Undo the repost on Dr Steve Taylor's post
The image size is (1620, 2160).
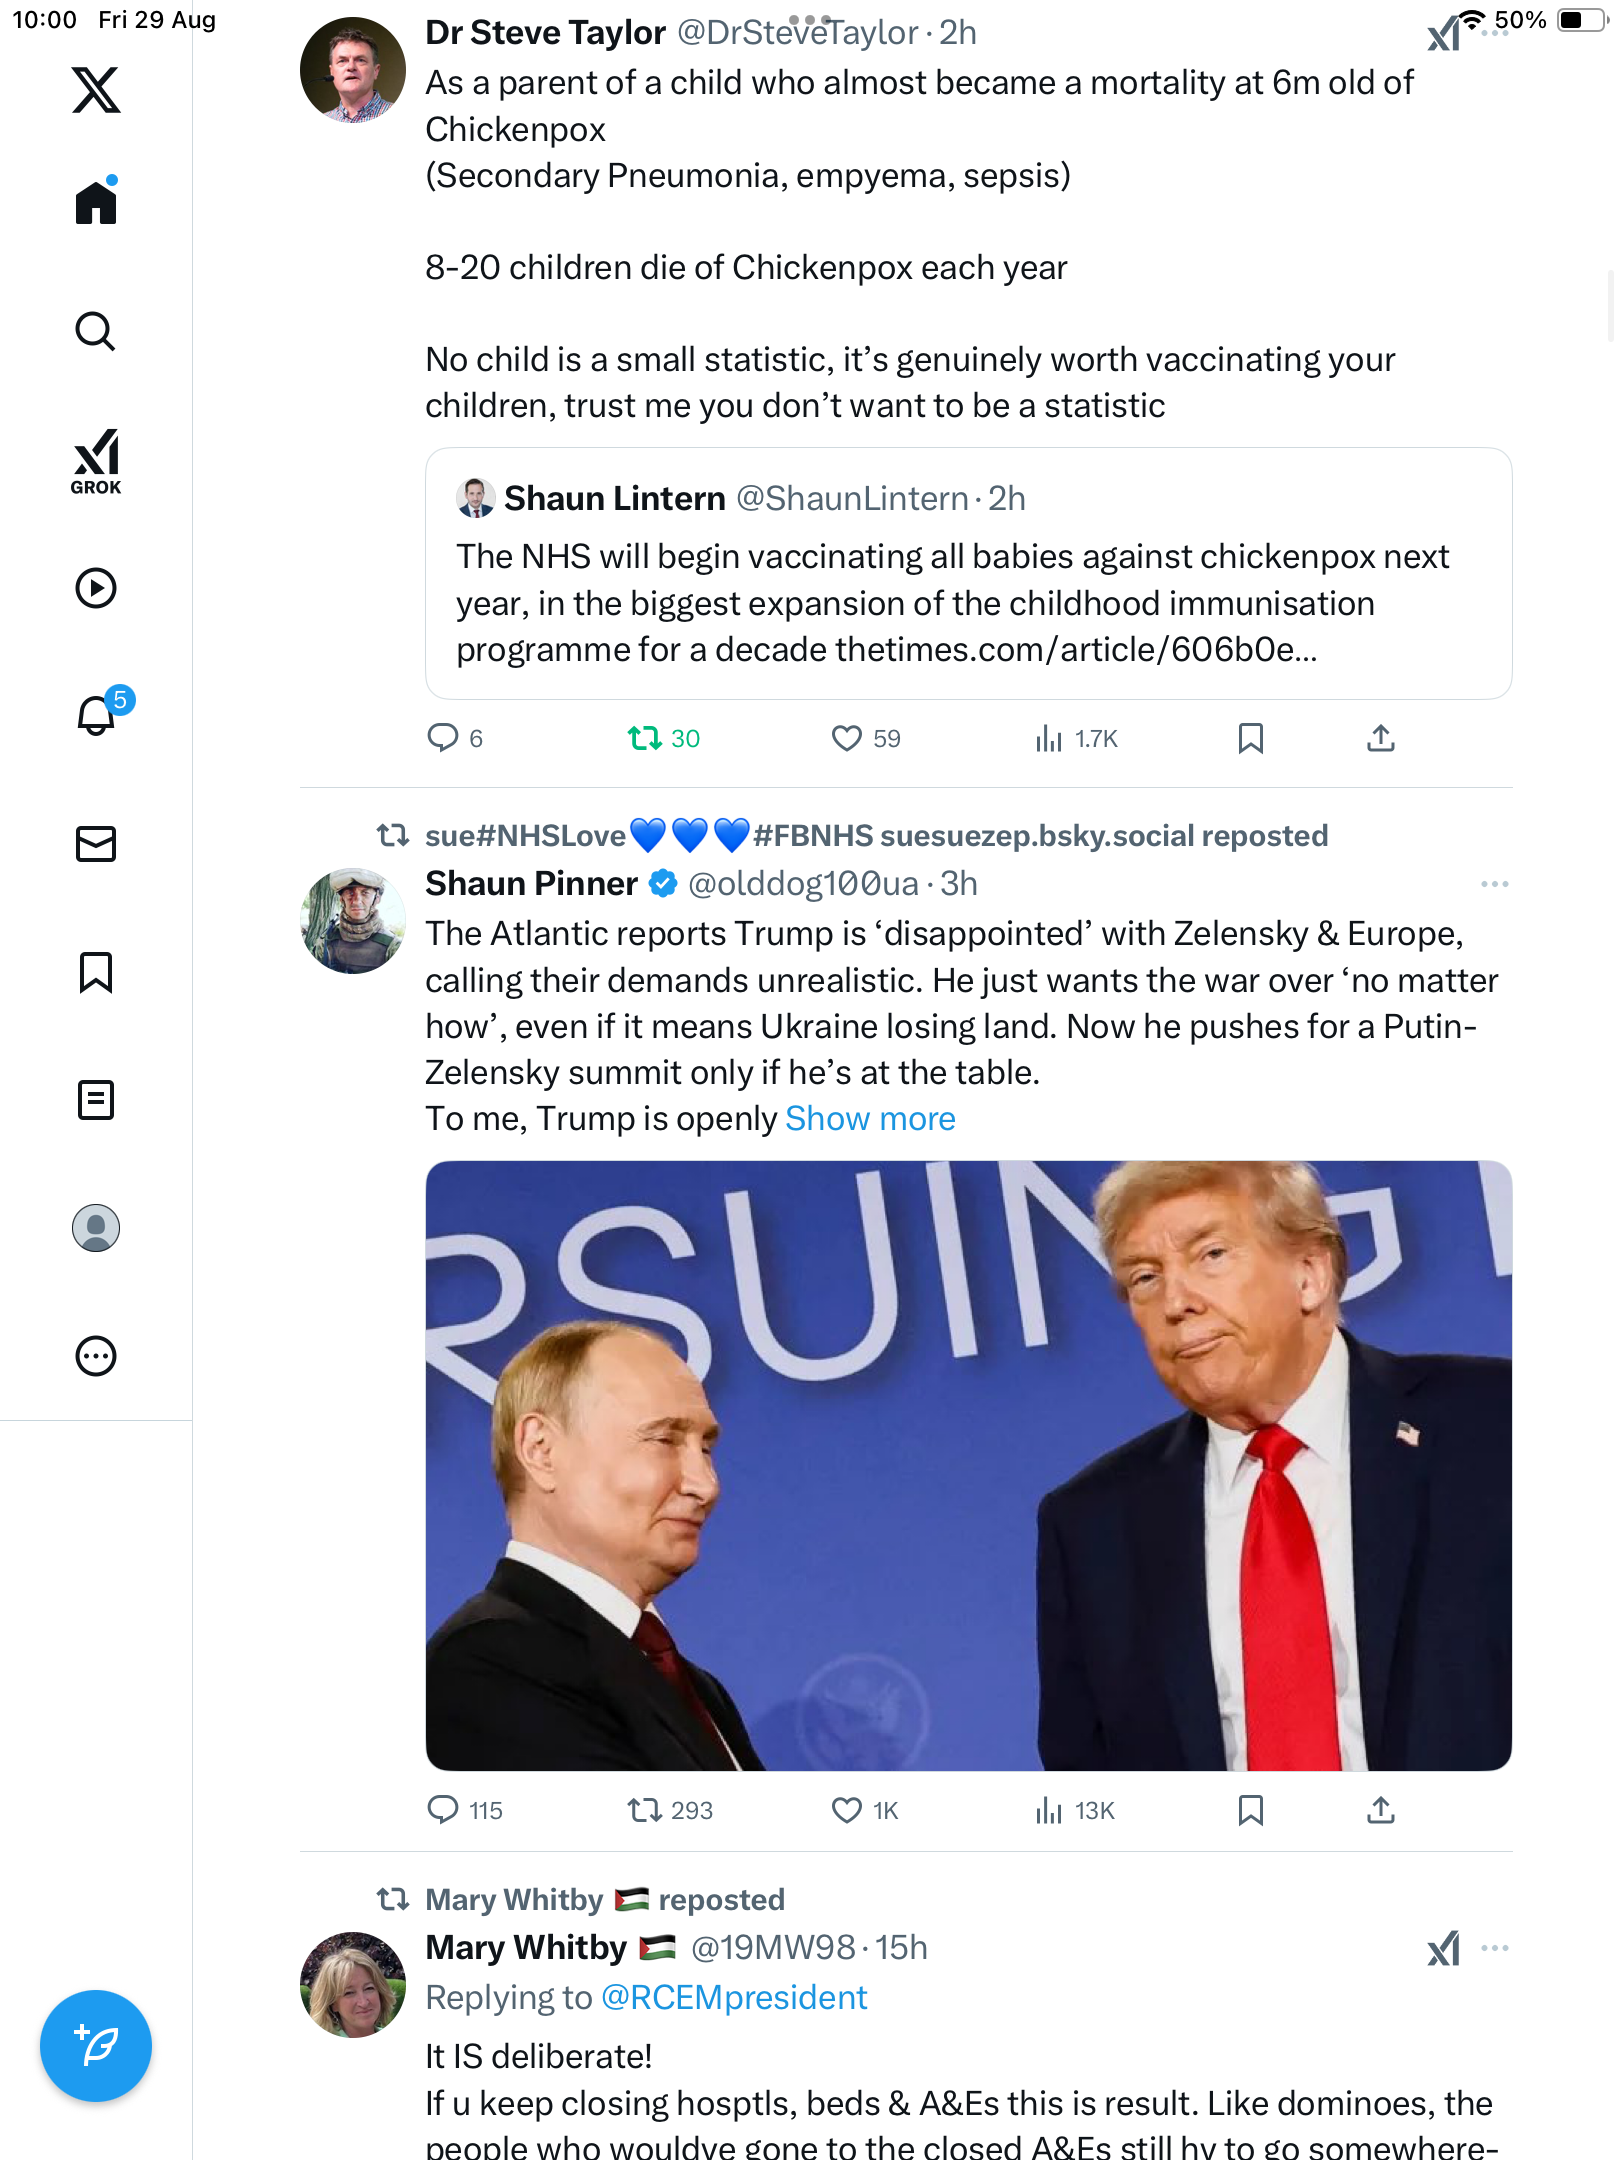coord(645,738)
